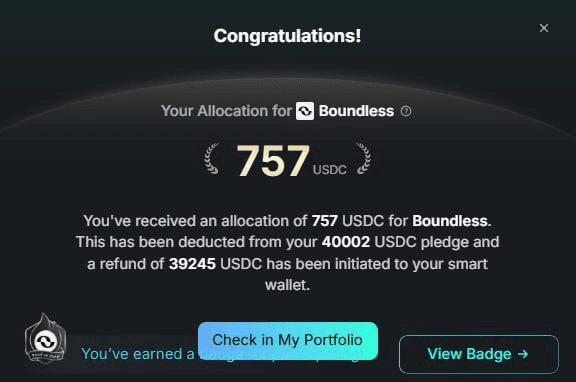Click bold Boundless in the description sentence
This screenshot has width=576, height=382.
point(450,221)
